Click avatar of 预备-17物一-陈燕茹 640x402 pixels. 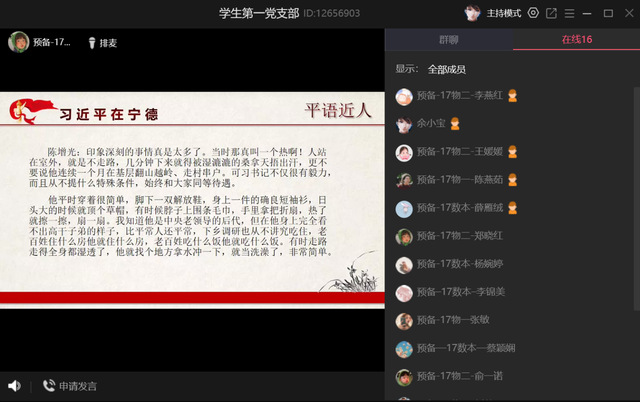pyautogui.click(x=404, y=181)
